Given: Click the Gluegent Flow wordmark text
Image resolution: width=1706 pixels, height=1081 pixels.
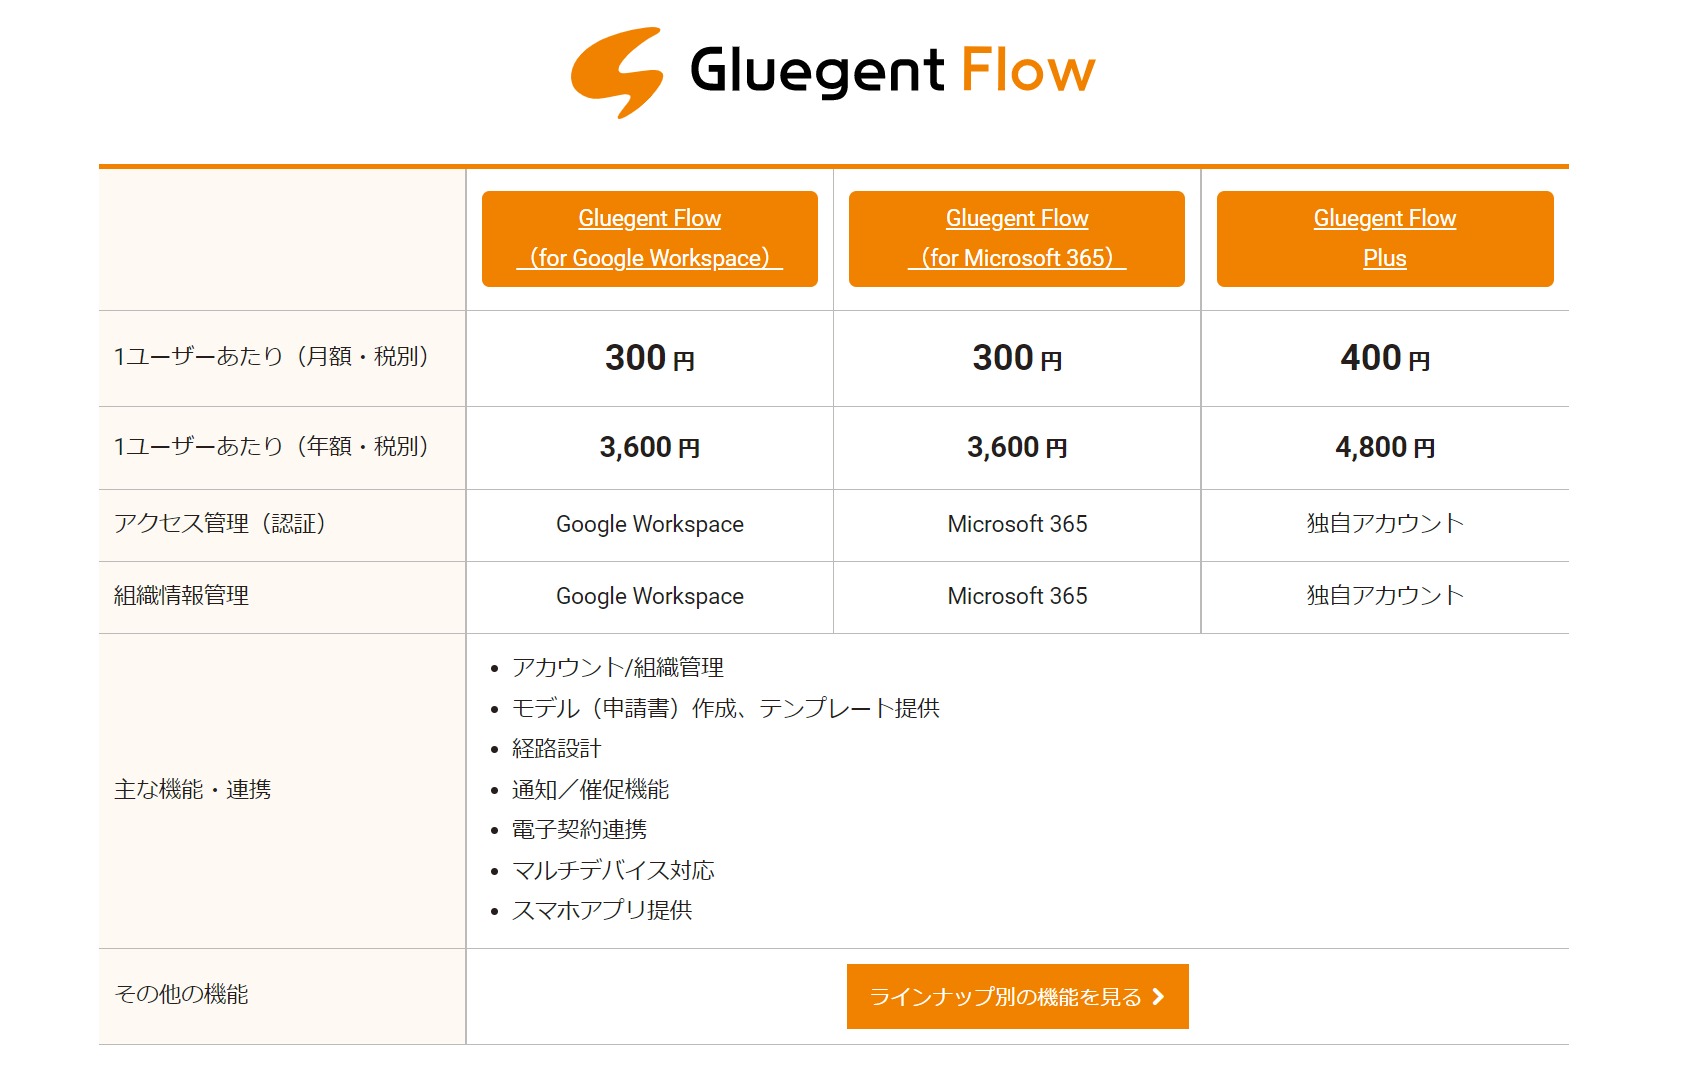Looking at the screenshot, I should 890,70.
